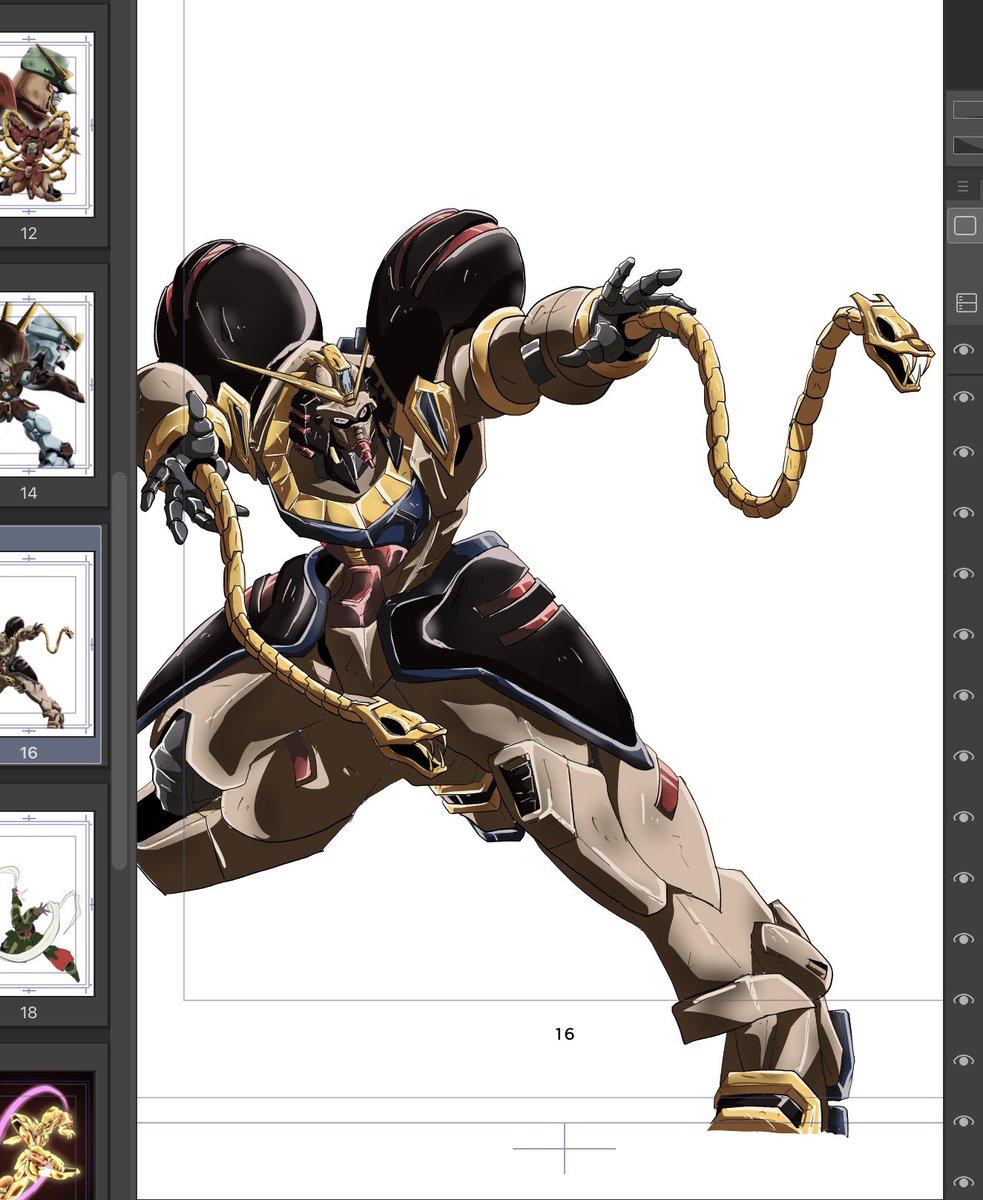Image resolution: width=983 pixels, height=1200 pixels.
Task: Select the page 14 thumbnail
Action: [46, 385]
